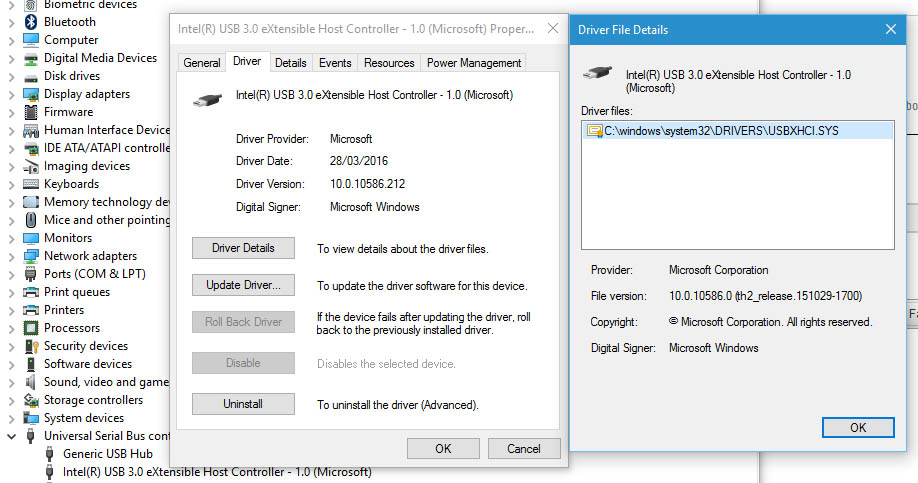Expand the System devices node
918x483 pixels.
pos(11,419)
